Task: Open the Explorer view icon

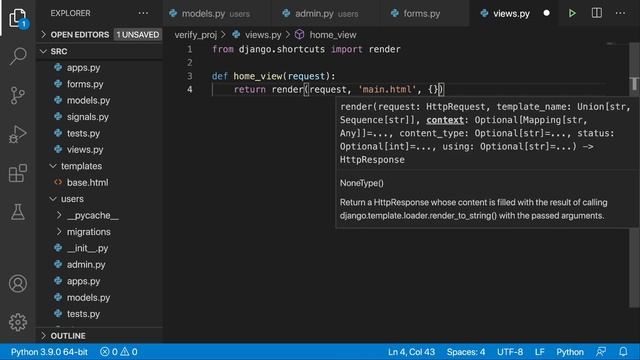Action: (18, 18)
